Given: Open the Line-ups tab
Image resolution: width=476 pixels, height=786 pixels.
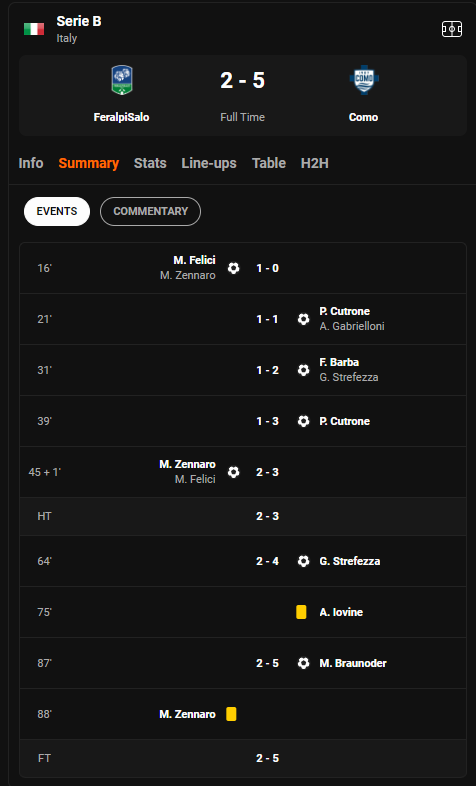Looking at the screenshot, I should pos(209,163).
